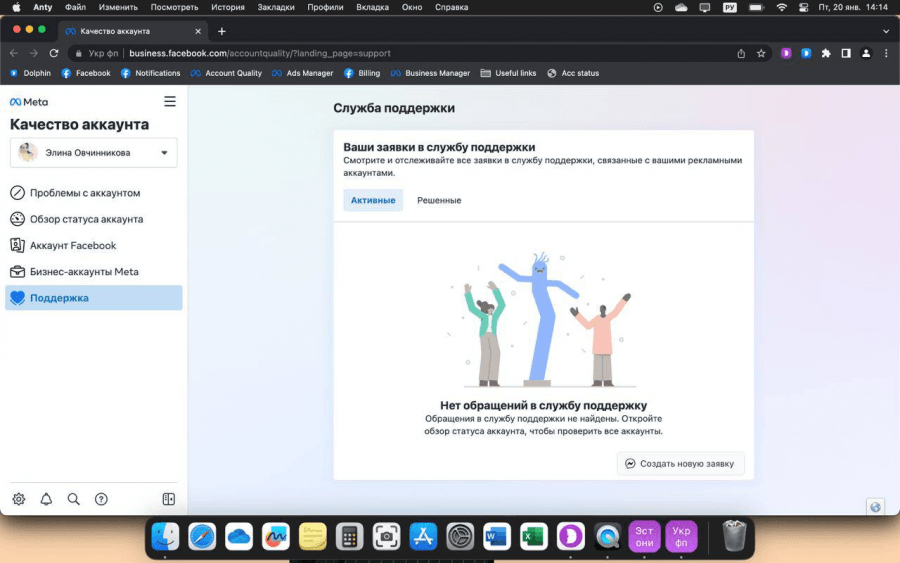
Task: Open Microsoft Word from the dock
Action: point(496,537)
